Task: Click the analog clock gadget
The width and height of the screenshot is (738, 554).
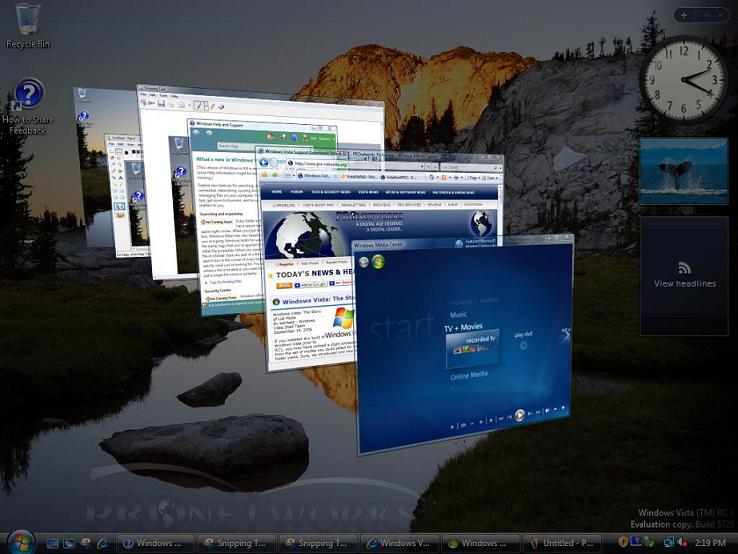Action: click(x=684, y=80)
